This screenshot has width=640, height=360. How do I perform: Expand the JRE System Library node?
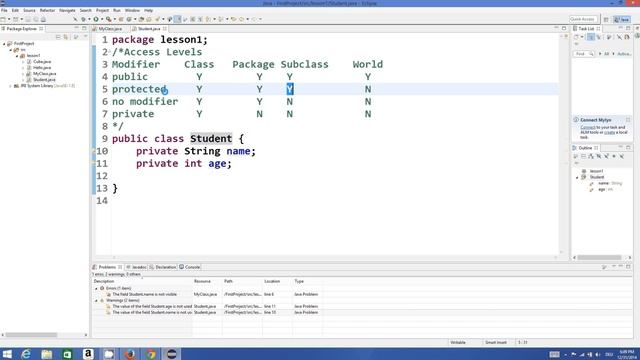11,86
